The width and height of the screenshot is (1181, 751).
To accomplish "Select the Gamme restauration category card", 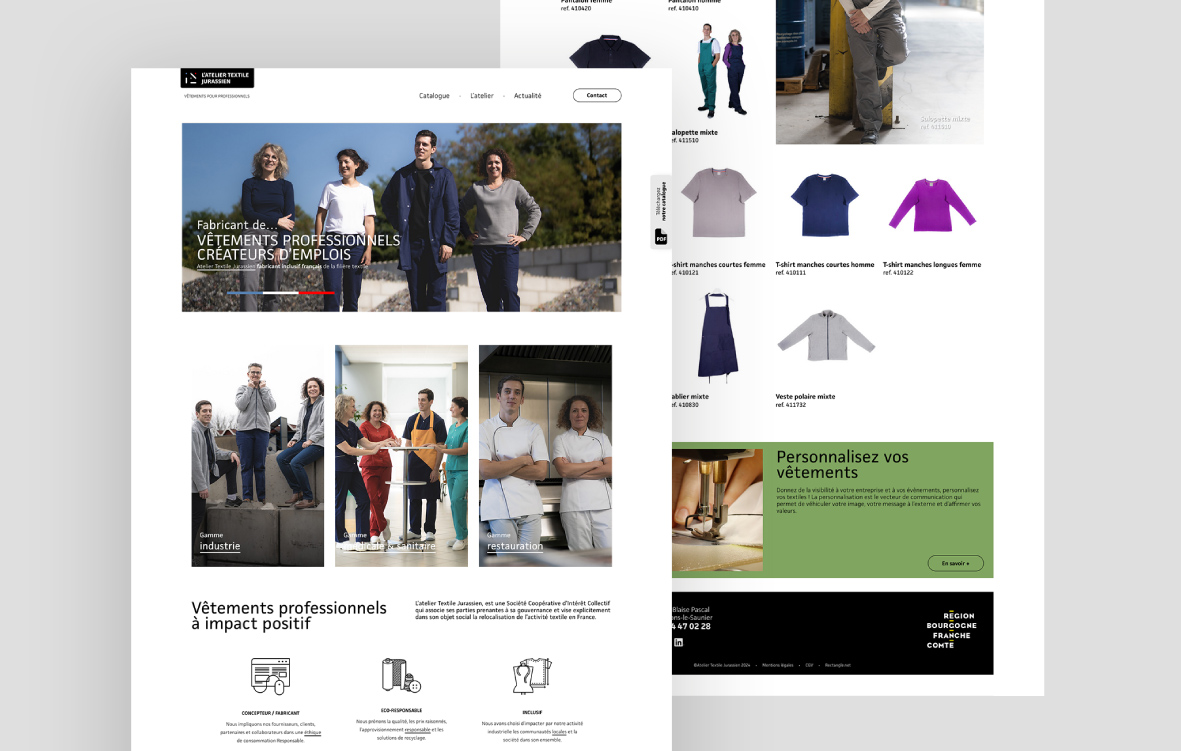I will [x=545, y=456].
